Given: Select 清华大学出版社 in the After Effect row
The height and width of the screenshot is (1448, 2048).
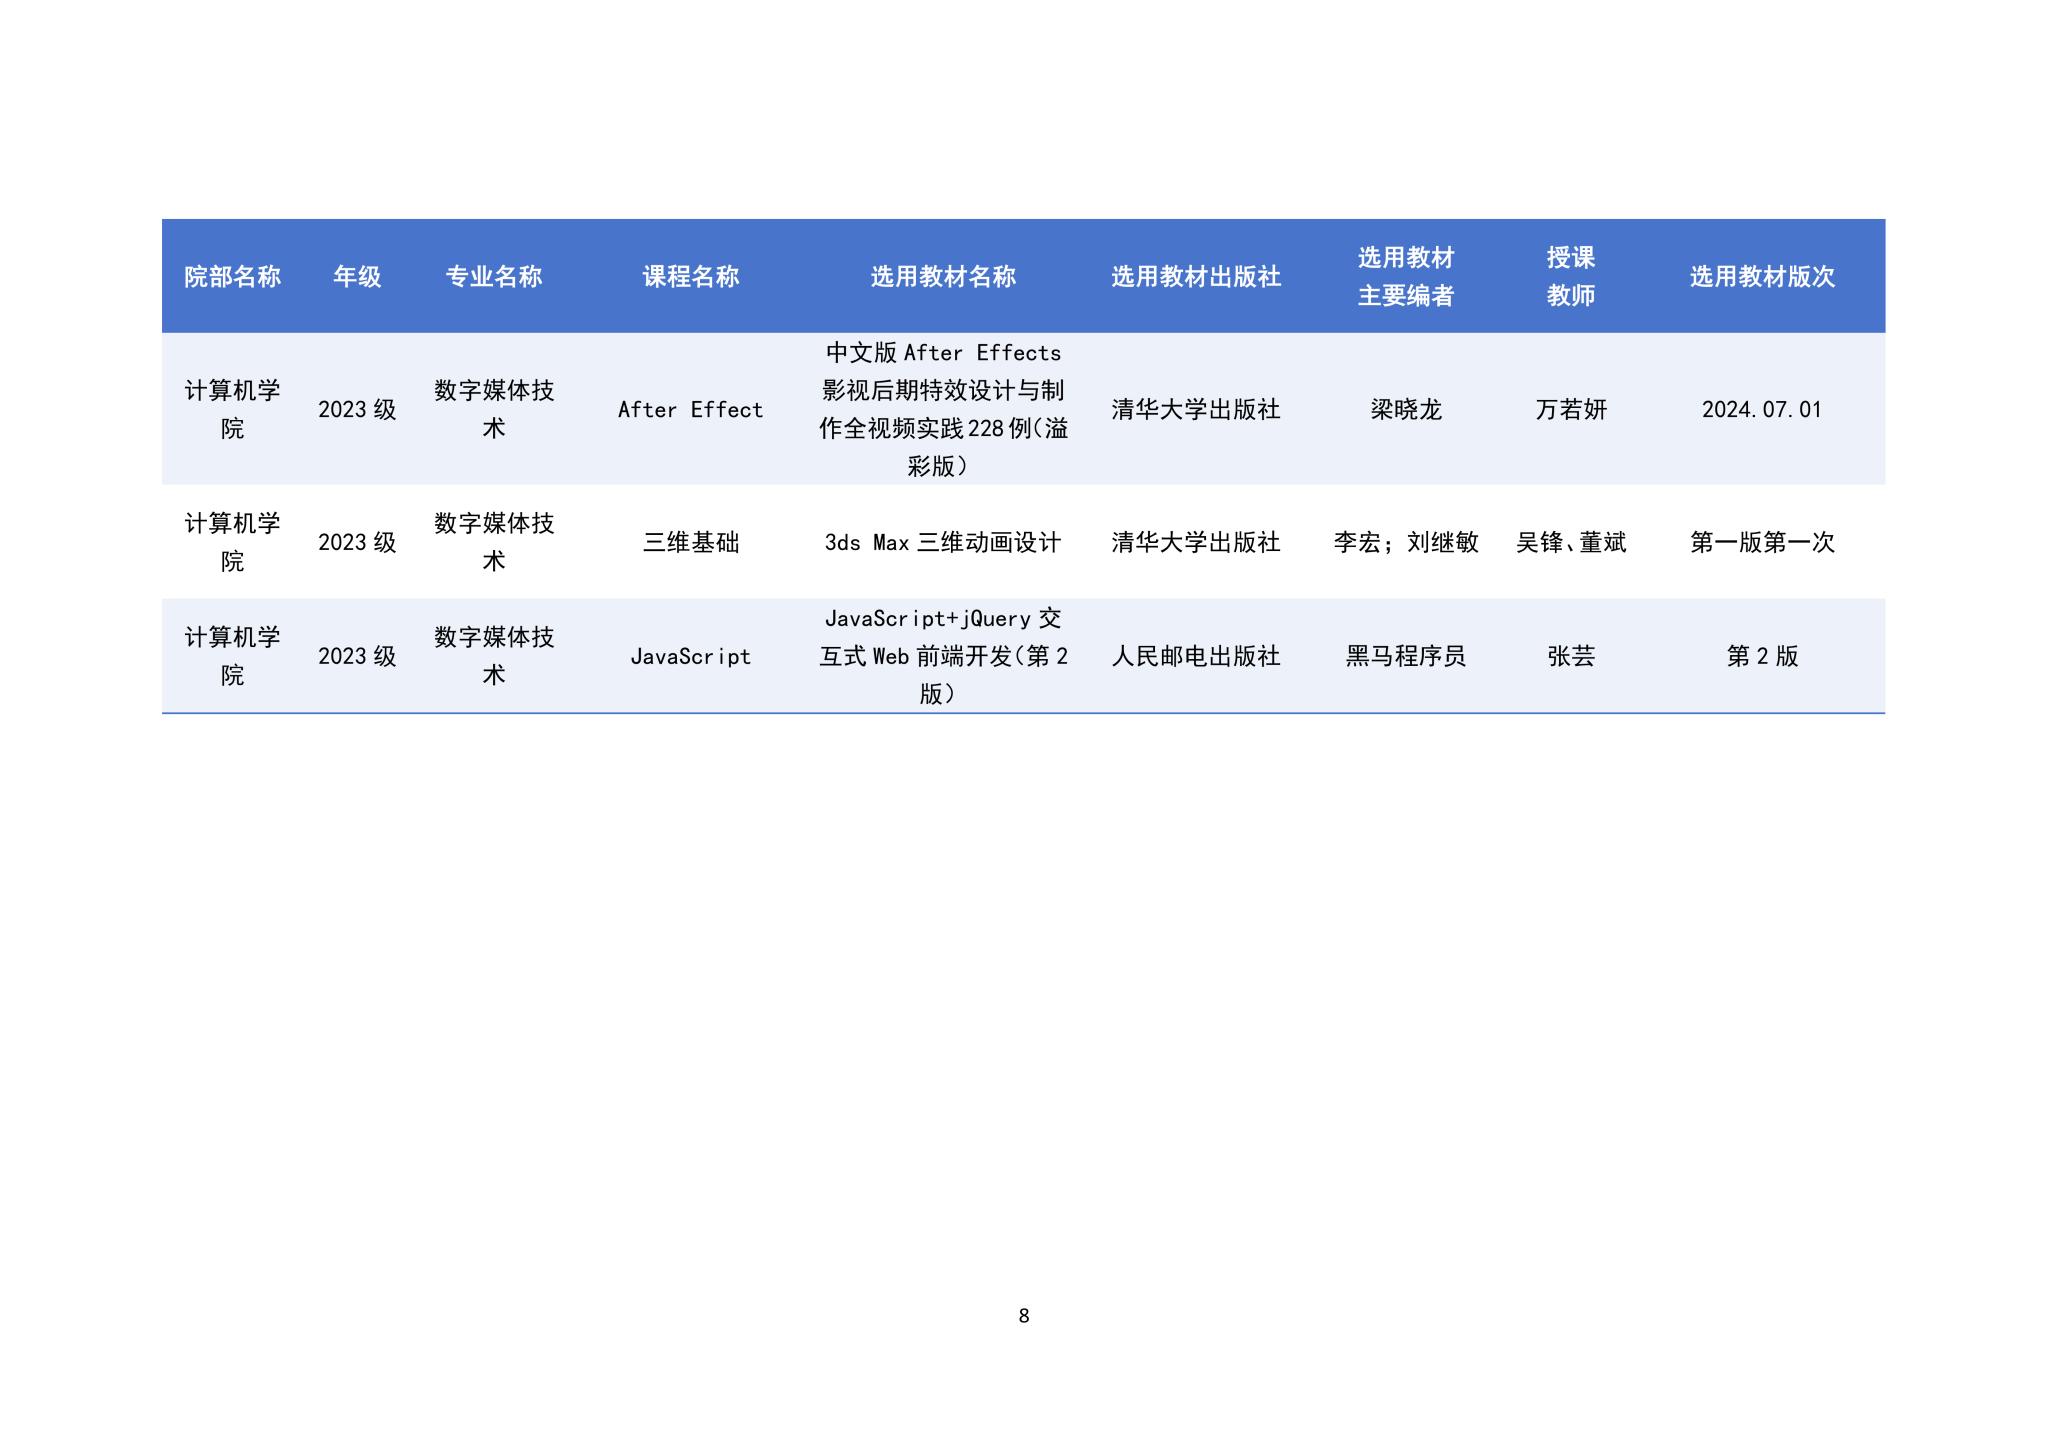Looking at the screenshot, I should [x=1196, y=410].
